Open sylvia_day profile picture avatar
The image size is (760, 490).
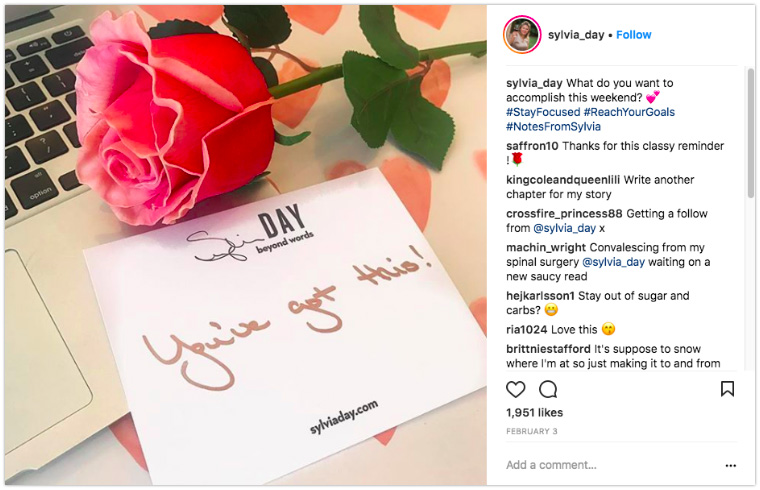pyautogui.click(x=522, y=35)
